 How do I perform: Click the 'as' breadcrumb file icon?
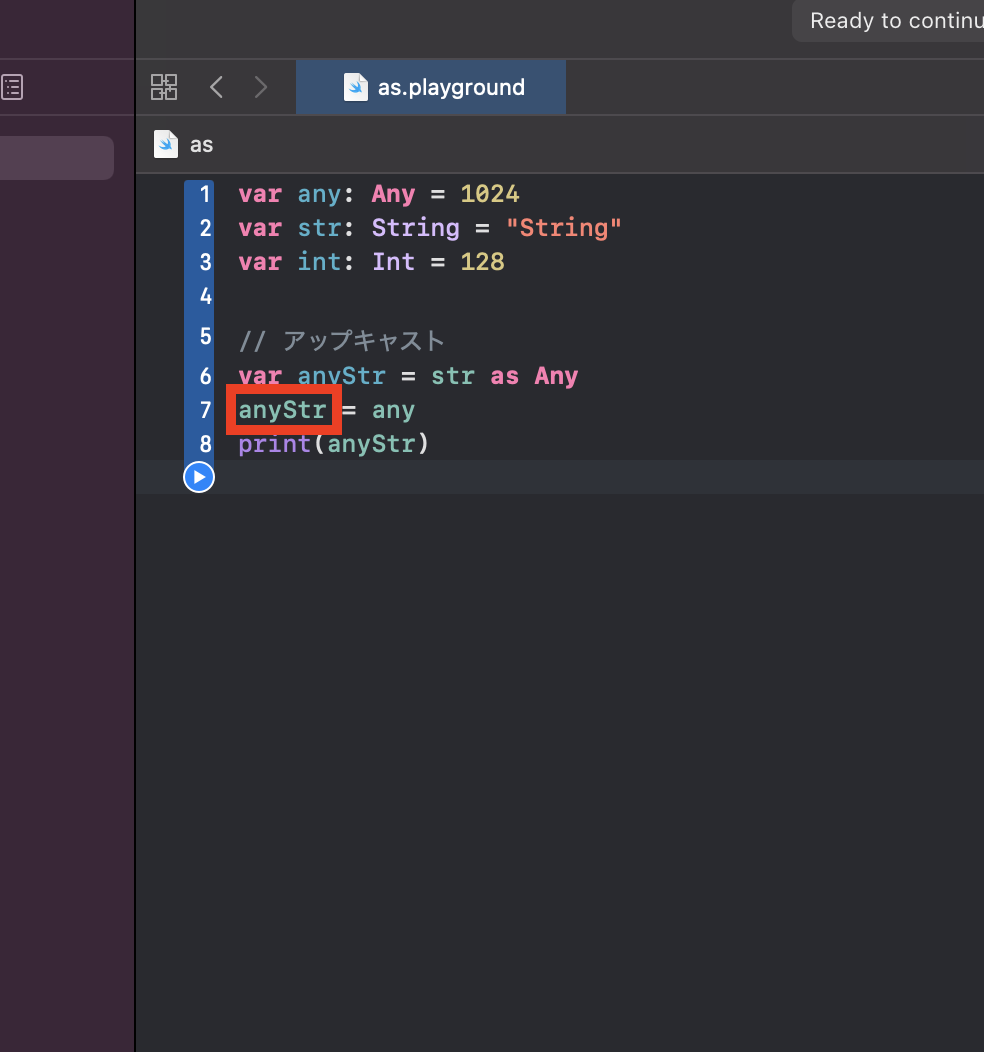coord(166,144)
